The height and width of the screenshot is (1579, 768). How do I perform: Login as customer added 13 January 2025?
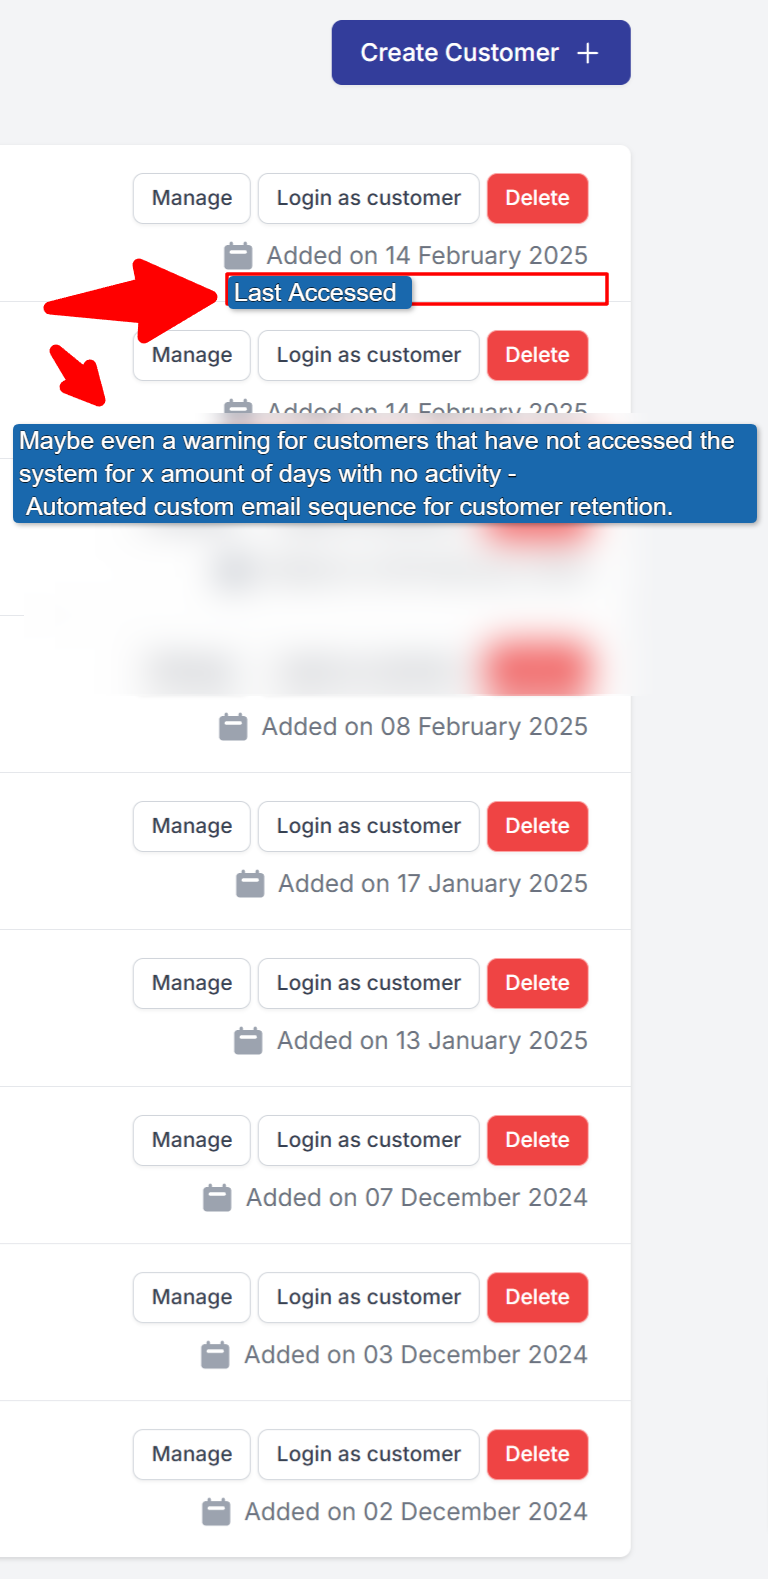369,983
